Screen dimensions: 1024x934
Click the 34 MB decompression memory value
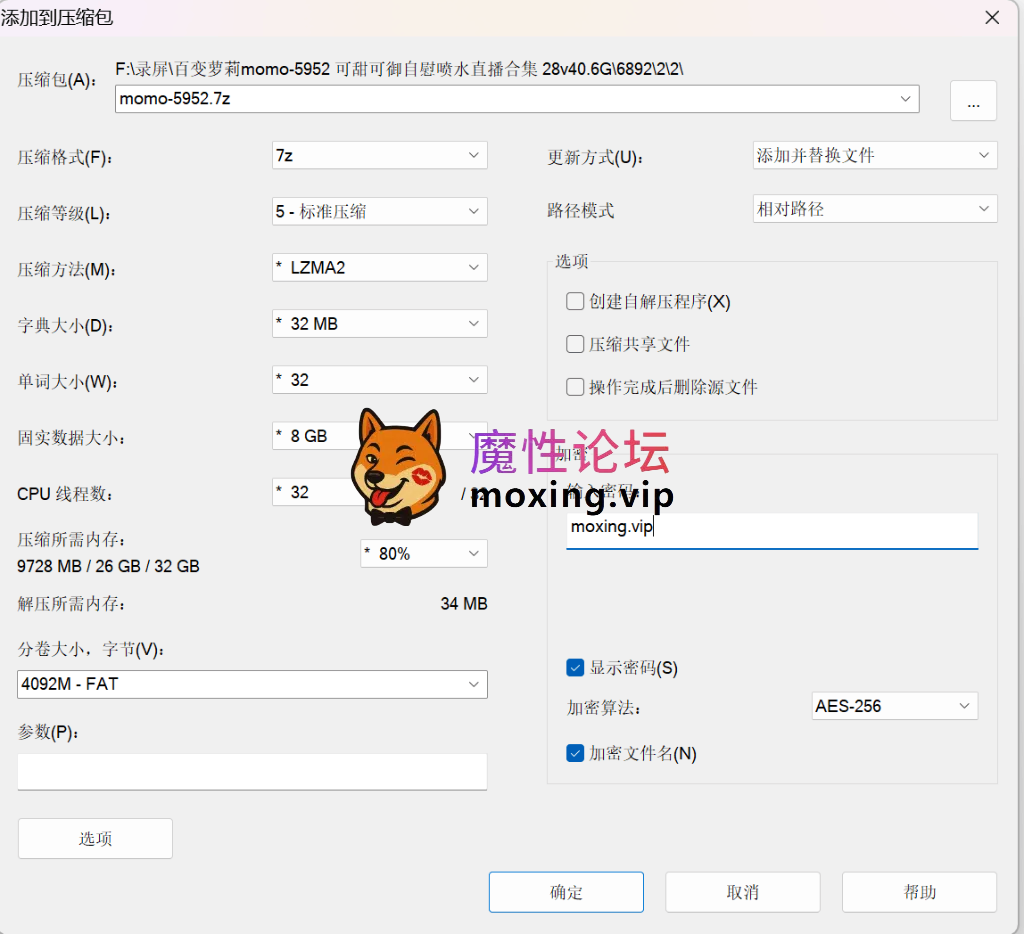[x=464, y=604]
